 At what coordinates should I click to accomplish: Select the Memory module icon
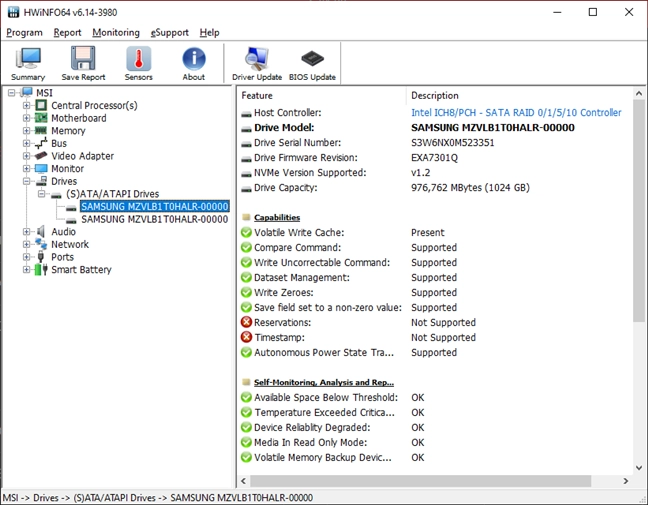[x=41, y=131]
